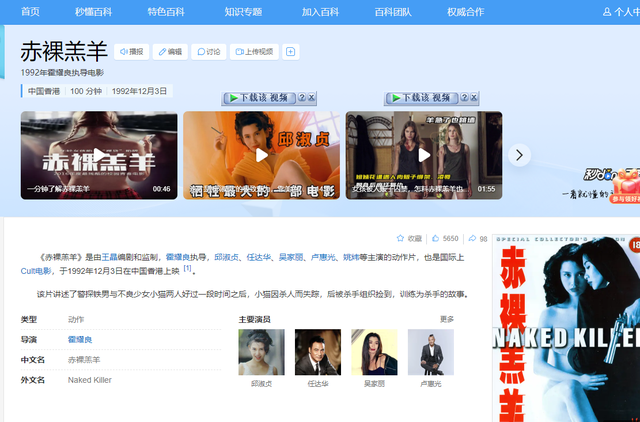Open the 首页 nav item

click(30, 12)
